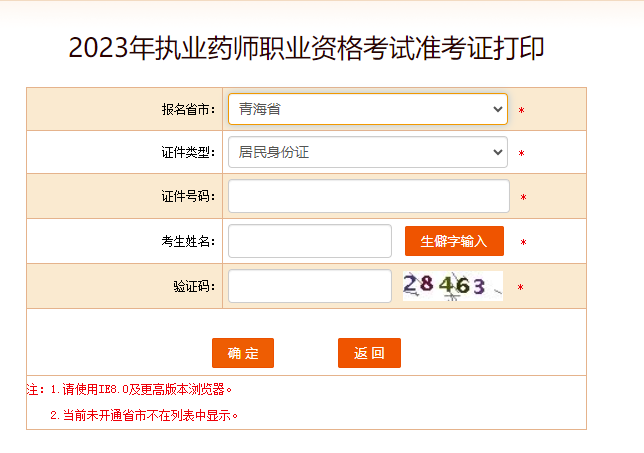Expand the 证件类型 dropdown showing 居民身份证
Image resolution: width=644 pixels, height=453 pixels.
tap(368, 152)
